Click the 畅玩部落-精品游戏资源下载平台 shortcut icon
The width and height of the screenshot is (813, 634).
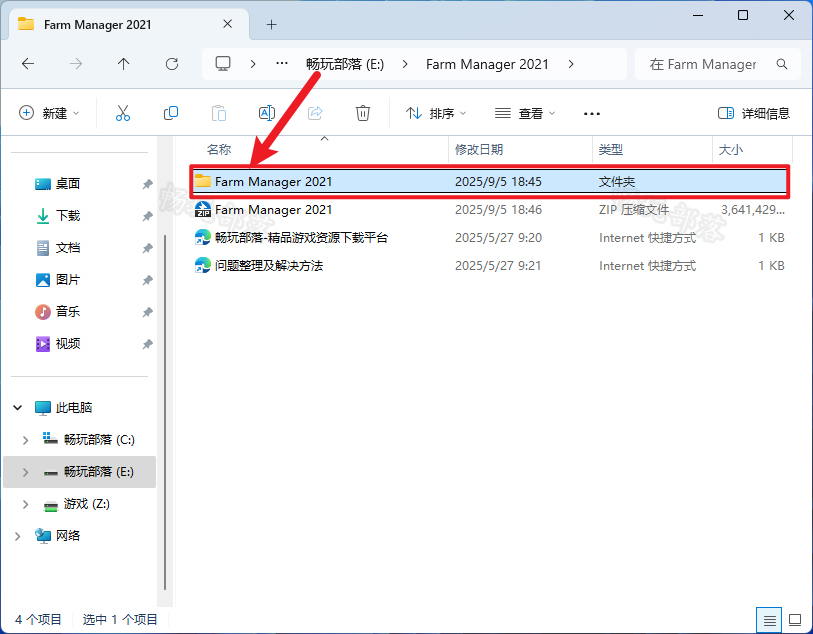tap(203, 237)
